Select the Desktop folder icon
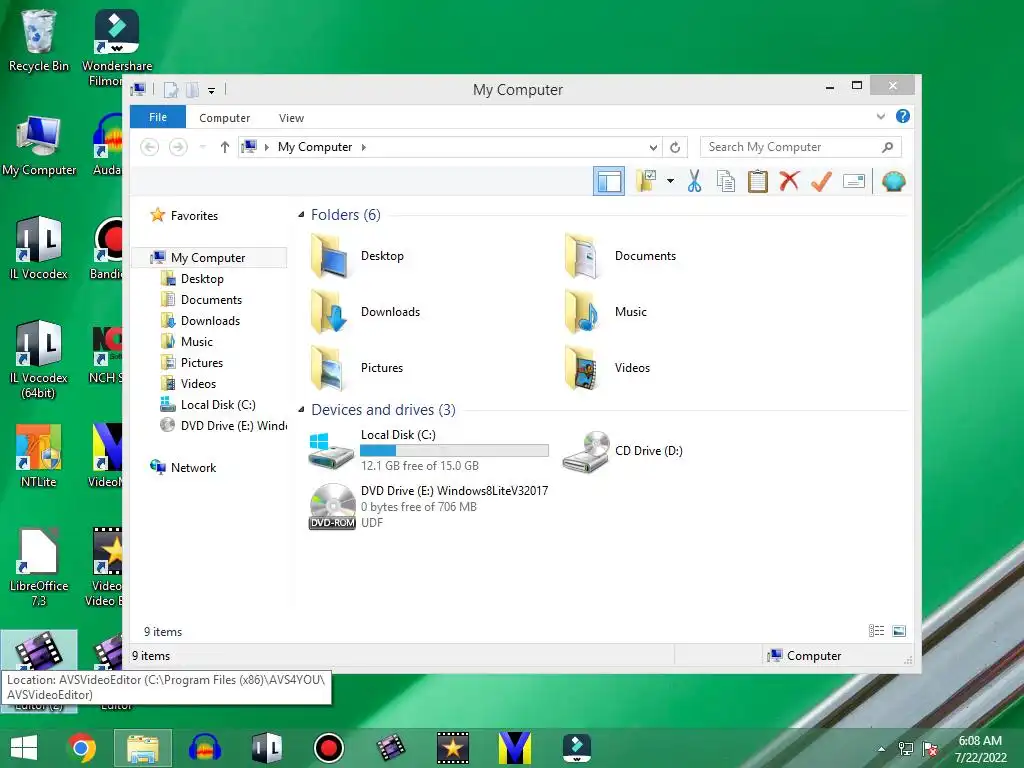 (x=329, y=256)
